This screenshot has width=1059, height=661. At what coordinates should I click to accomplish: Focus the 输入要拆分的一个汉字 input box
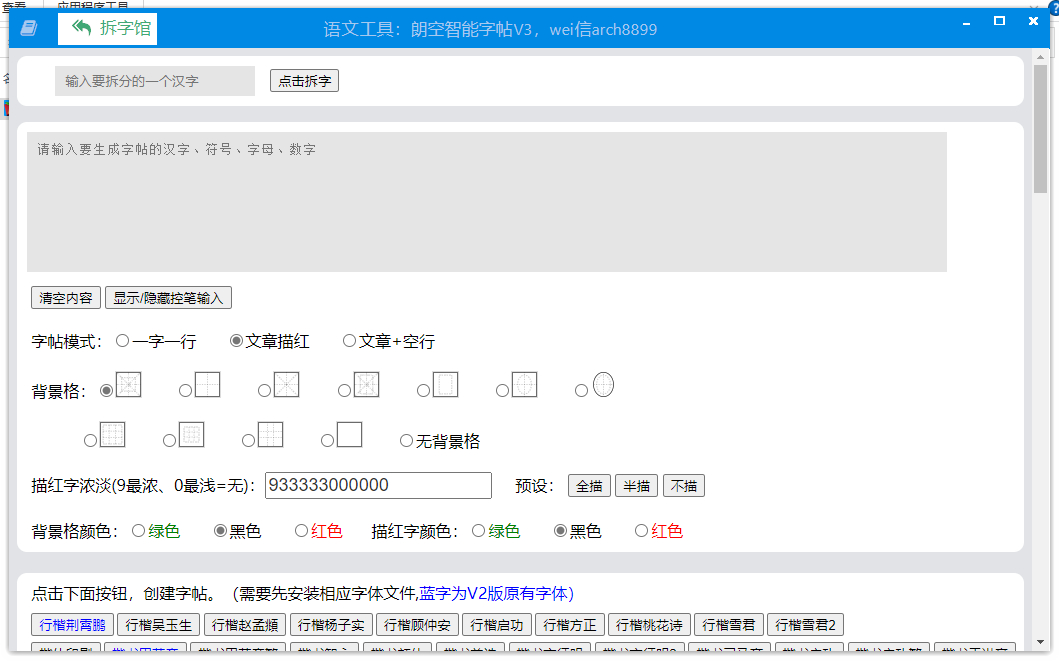(x=155, y=81)
